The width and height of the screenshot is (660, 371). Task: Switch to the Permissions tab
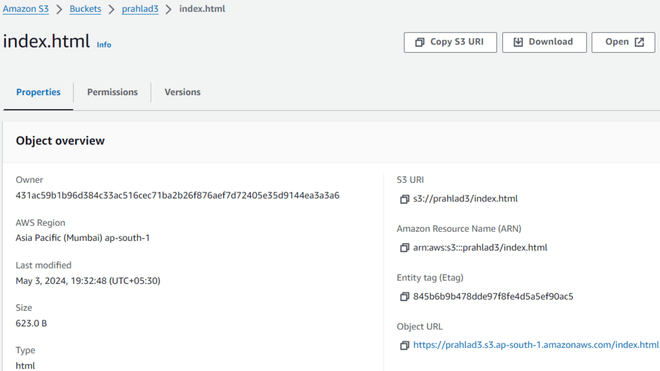112,92
